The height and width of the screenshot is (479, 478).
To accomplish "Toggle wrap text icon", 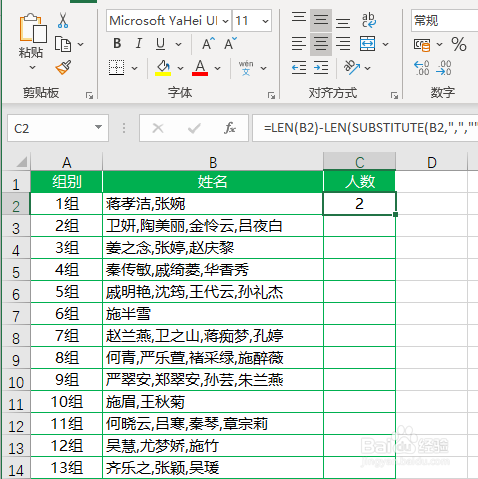I will [369, 21].
